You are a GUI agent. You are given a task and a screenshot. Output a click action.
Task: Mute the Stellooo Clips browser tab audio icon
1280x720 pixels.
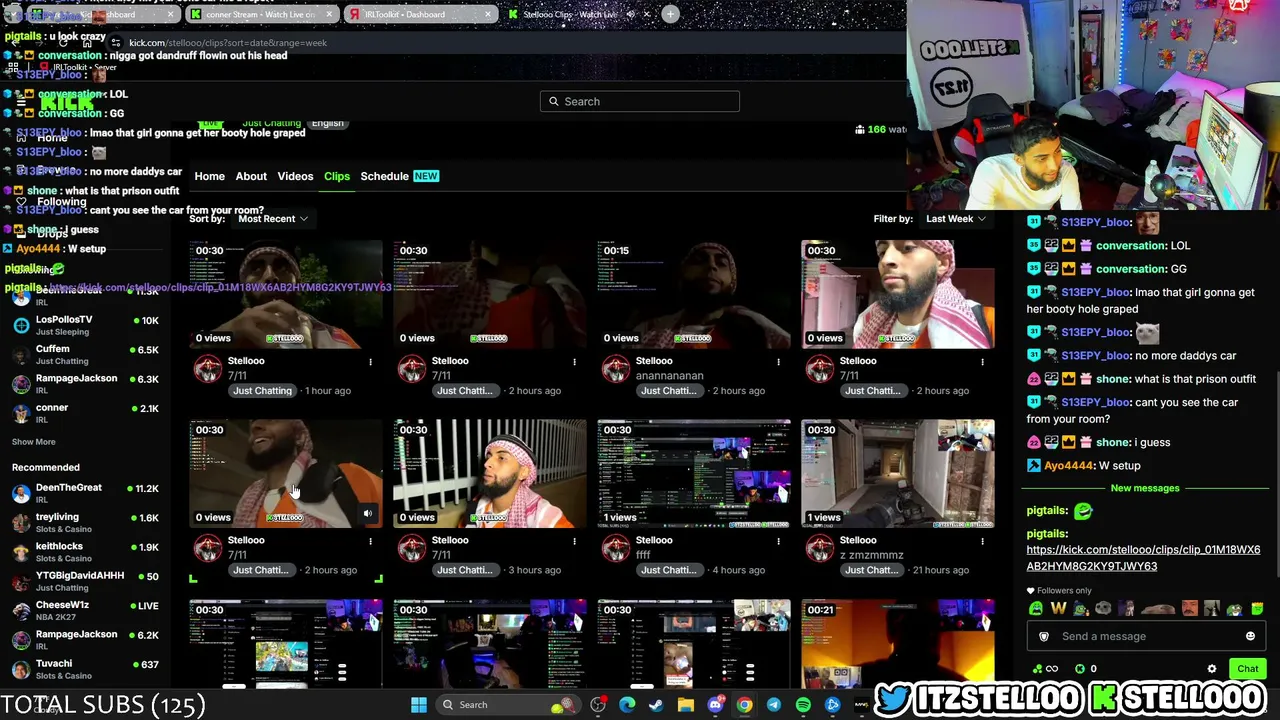[x=631, y=15]
